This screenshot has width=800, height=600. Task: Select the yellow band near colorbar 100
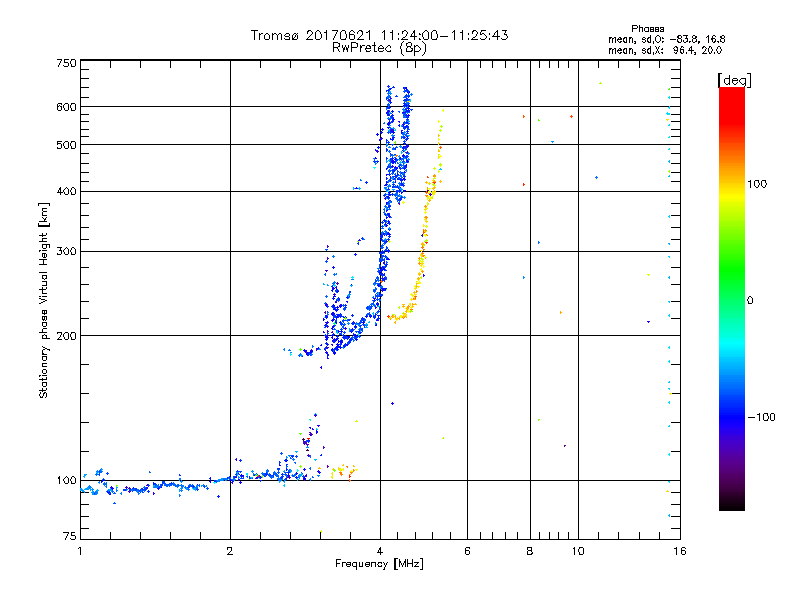[731, 184]
